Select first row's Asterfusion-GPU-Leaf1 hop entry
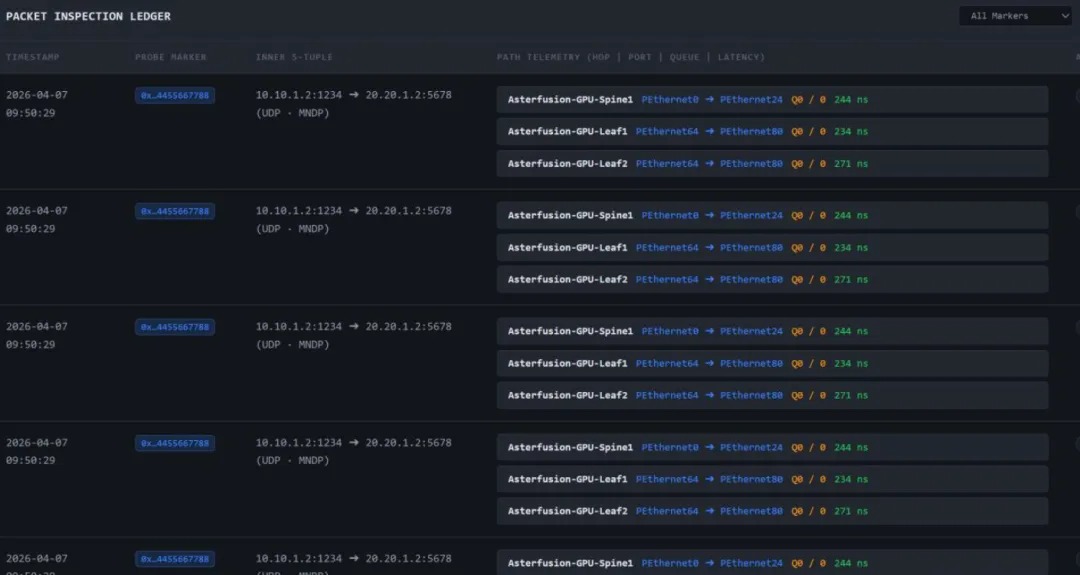This screenshot has width=1080, height=575. coord(771,132)
